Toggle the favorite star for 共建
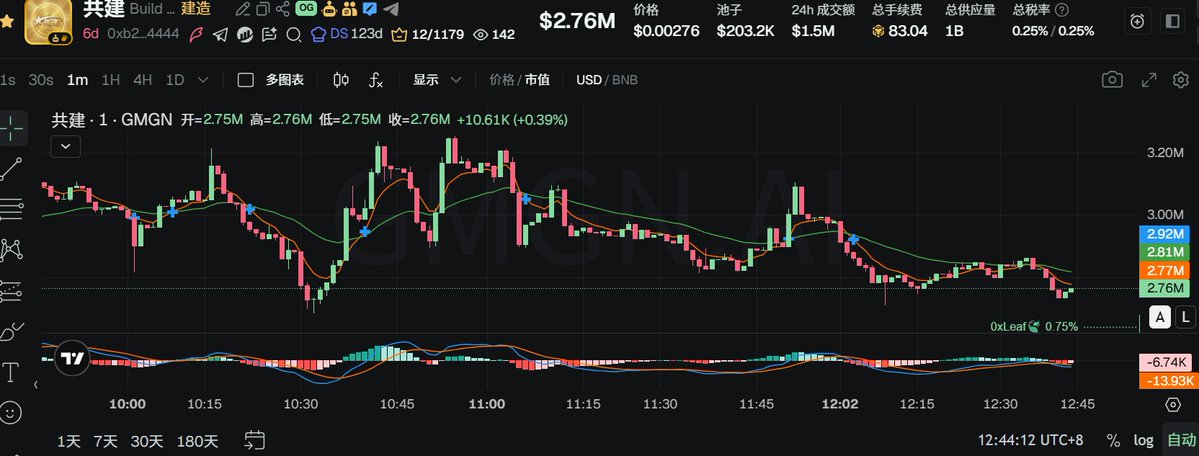The height and width of the screenshot is (456, 1199). tap(7, 21)
